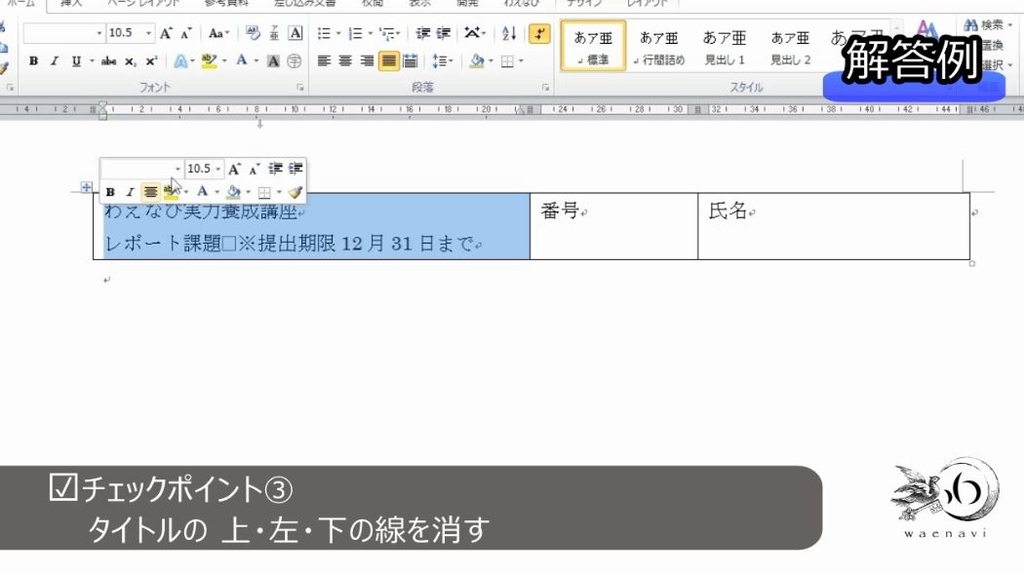Open ribbon font size 10.5 dropdown
Image resolution: width=1024 pixels, height=574 pixels.
pyautogui.click(x=149, y=33)
